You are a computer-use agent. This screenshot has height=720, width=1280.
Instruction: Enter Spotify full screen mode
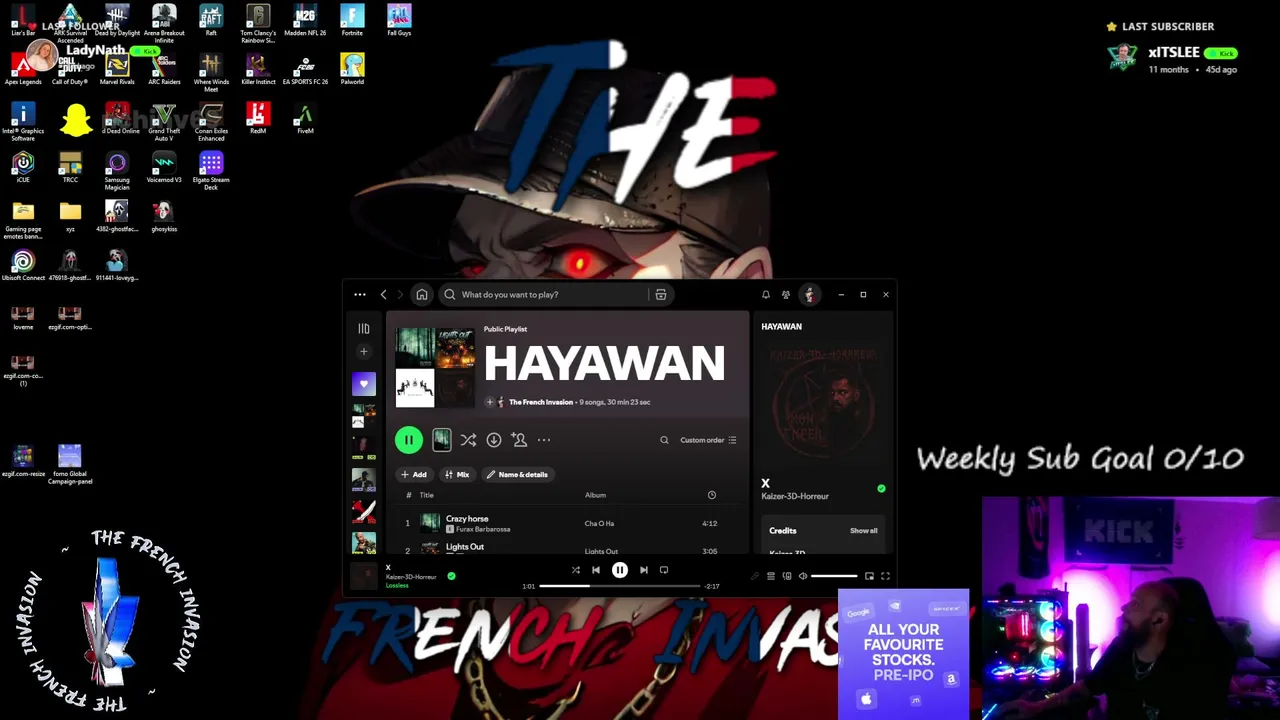885,576
